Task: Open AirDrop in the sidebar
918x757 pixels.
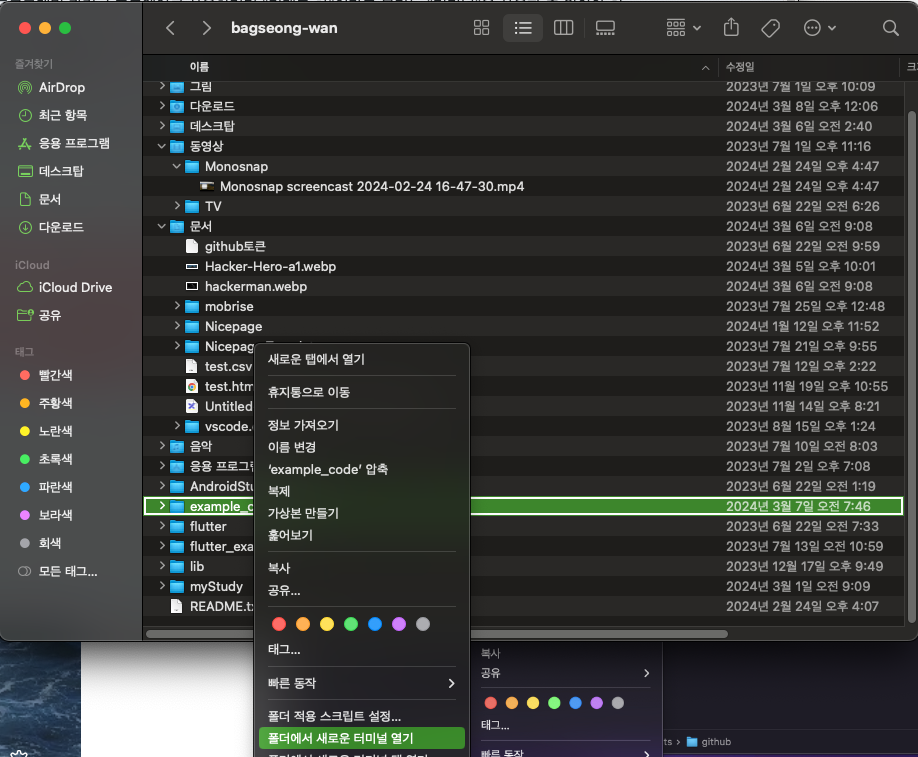Action: (61, 88)
